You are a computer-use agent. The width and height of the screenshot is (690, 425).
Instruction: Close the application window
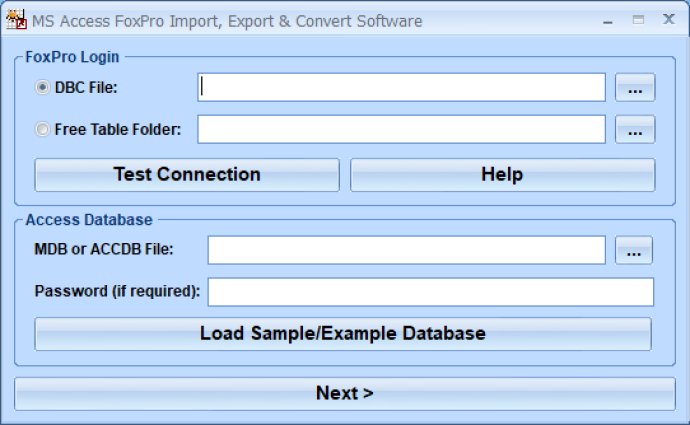click(669, 19)
